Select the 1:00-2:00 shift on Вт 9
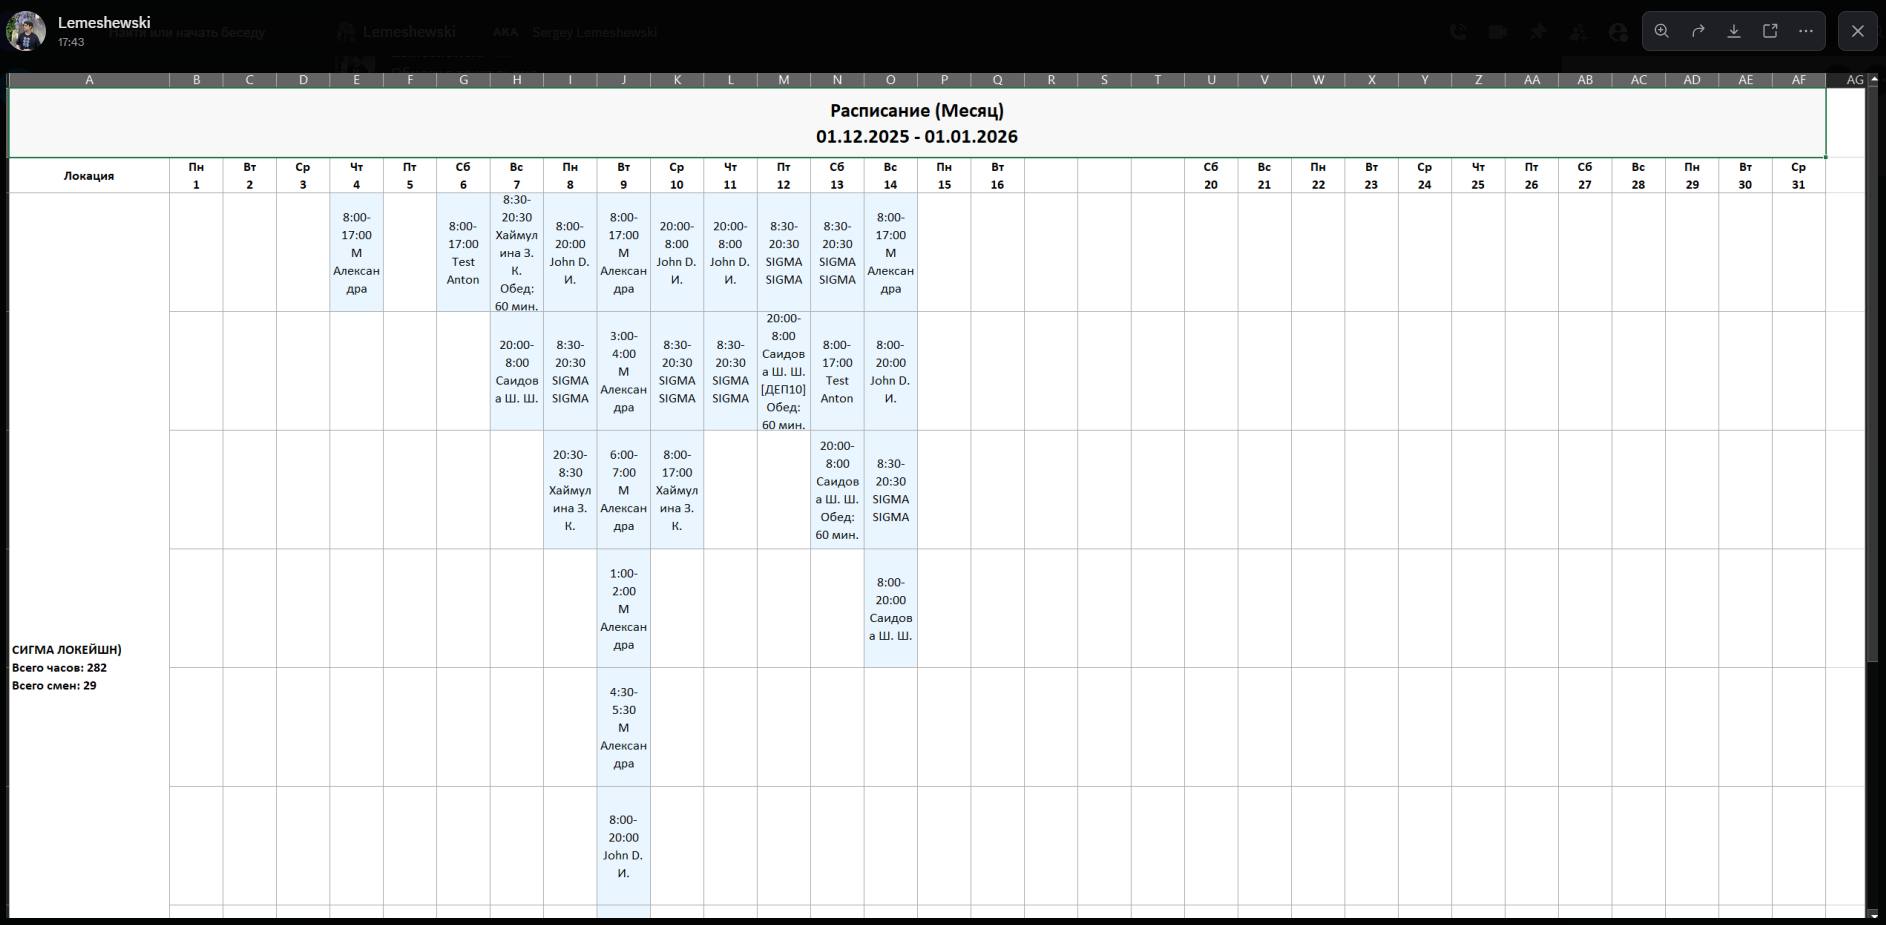1886x925 pixels. pos(623,608)
